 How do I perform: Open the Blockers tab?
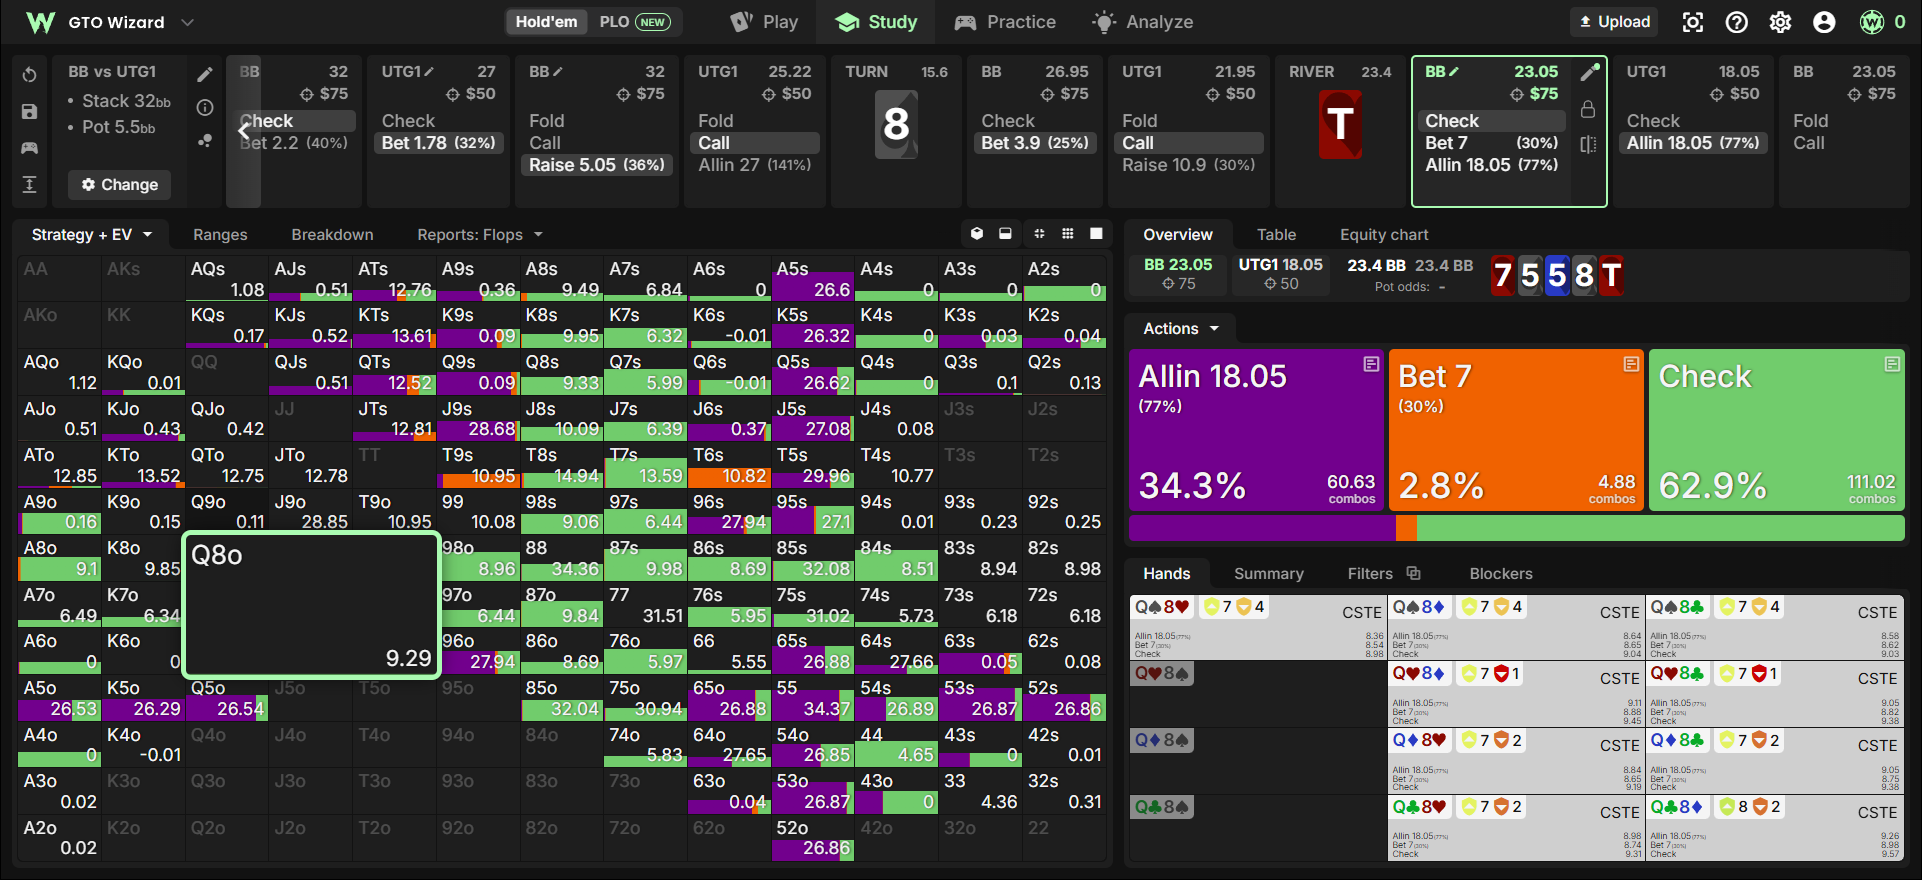[x=1500, y=574]
